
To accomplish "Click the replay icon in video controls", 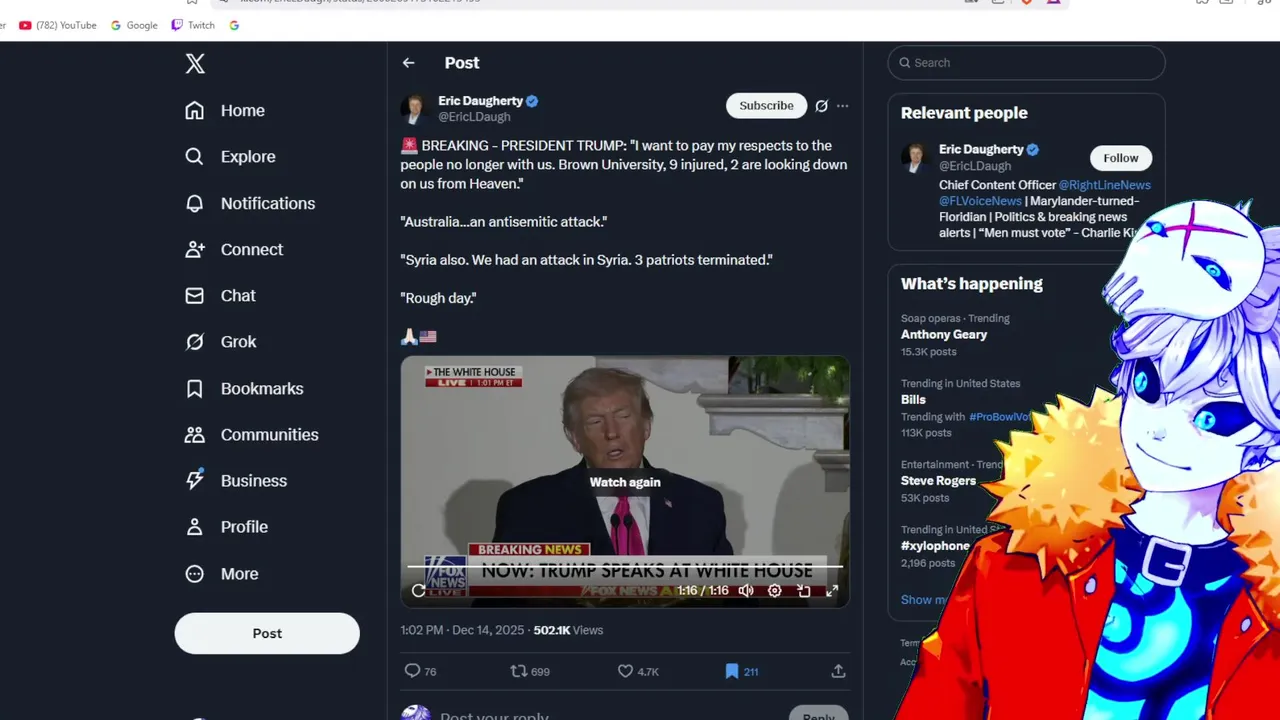I will pyautogui.click(x=418, y=590).
